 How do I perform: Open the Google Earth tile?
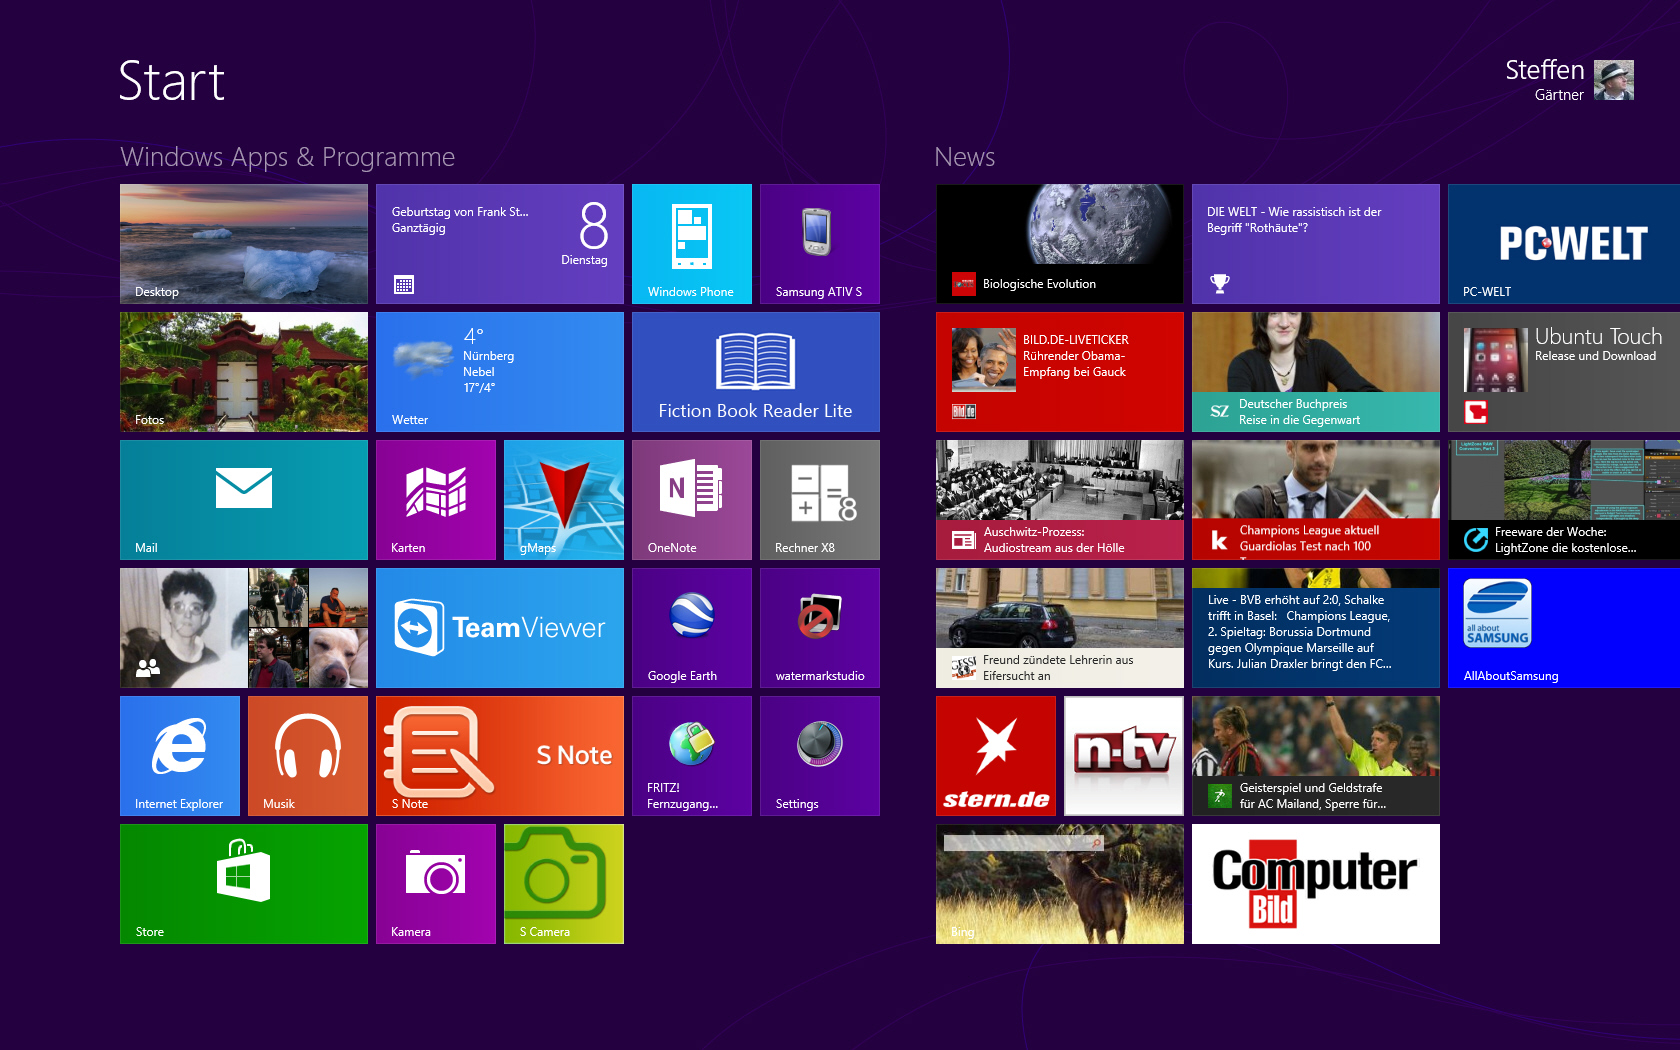(x=692, y=628)
